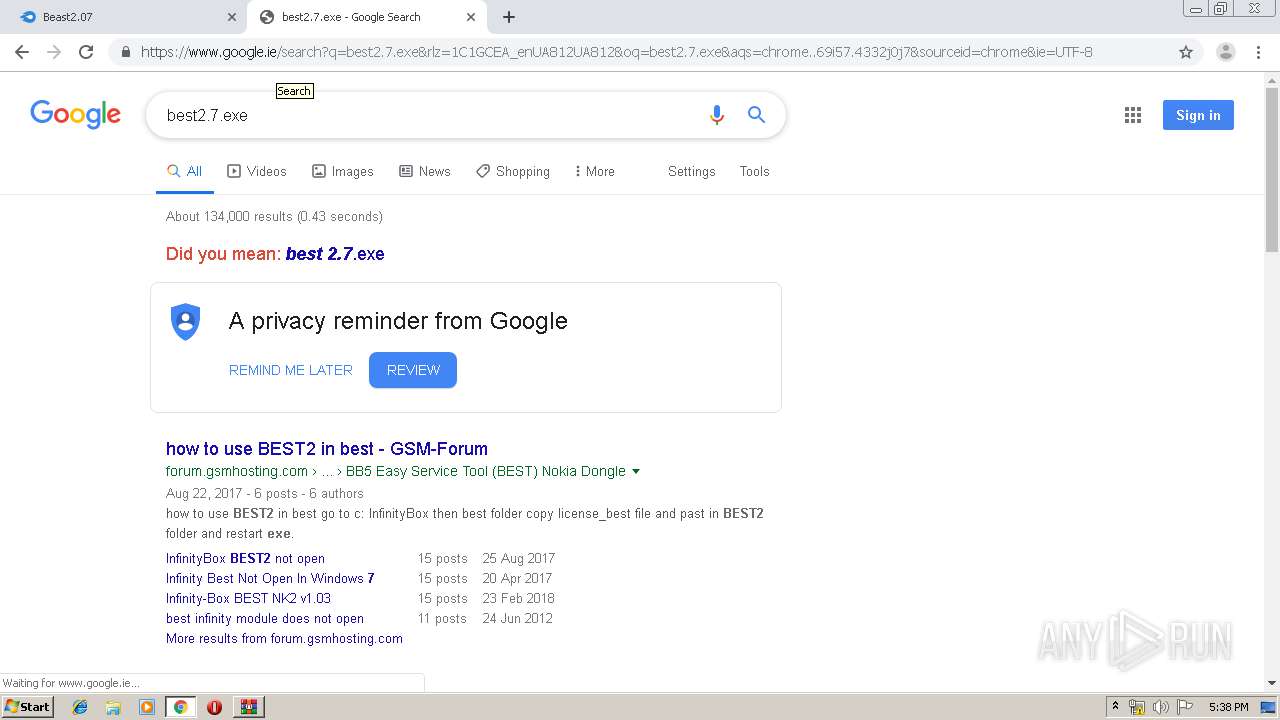
Task: Click the browser address bar URL
Action: pyautogui.click(x=616, y=52)
